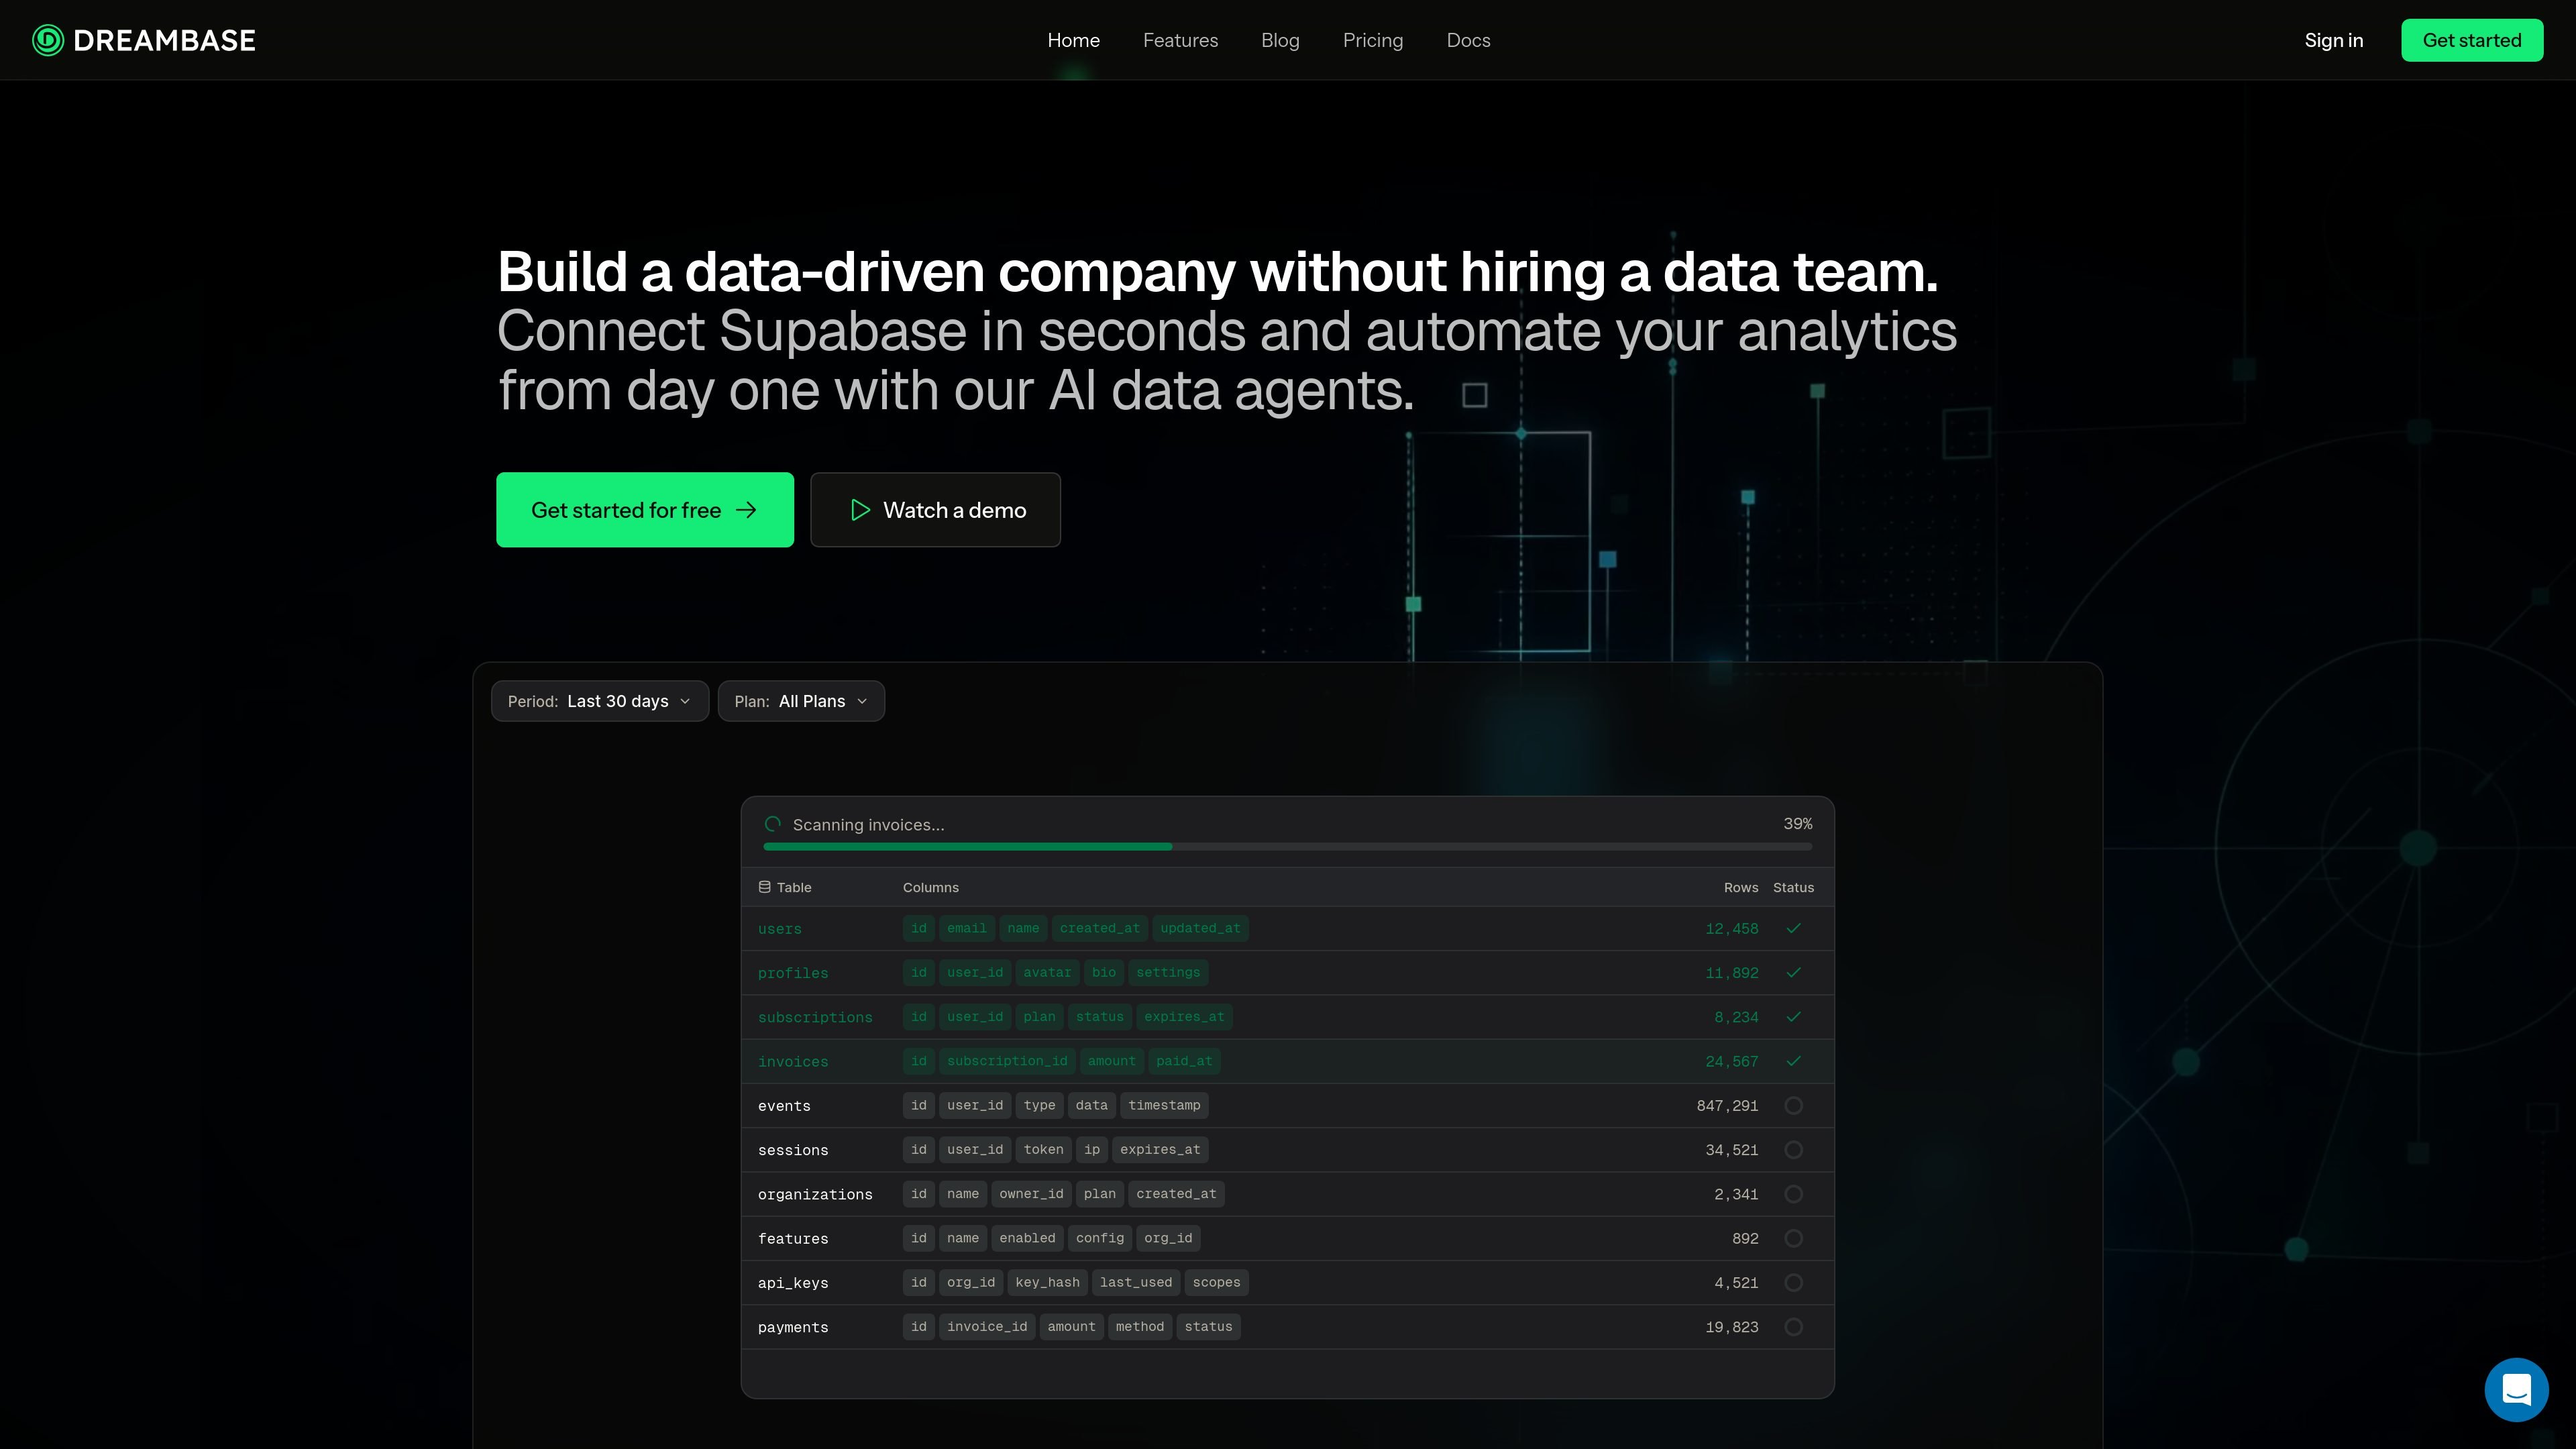The width and height of the screenshot is (2576, 1449).
Task: Open the chat support bubble icon
Action: pyautogui.click(x=2516, y=1389)
